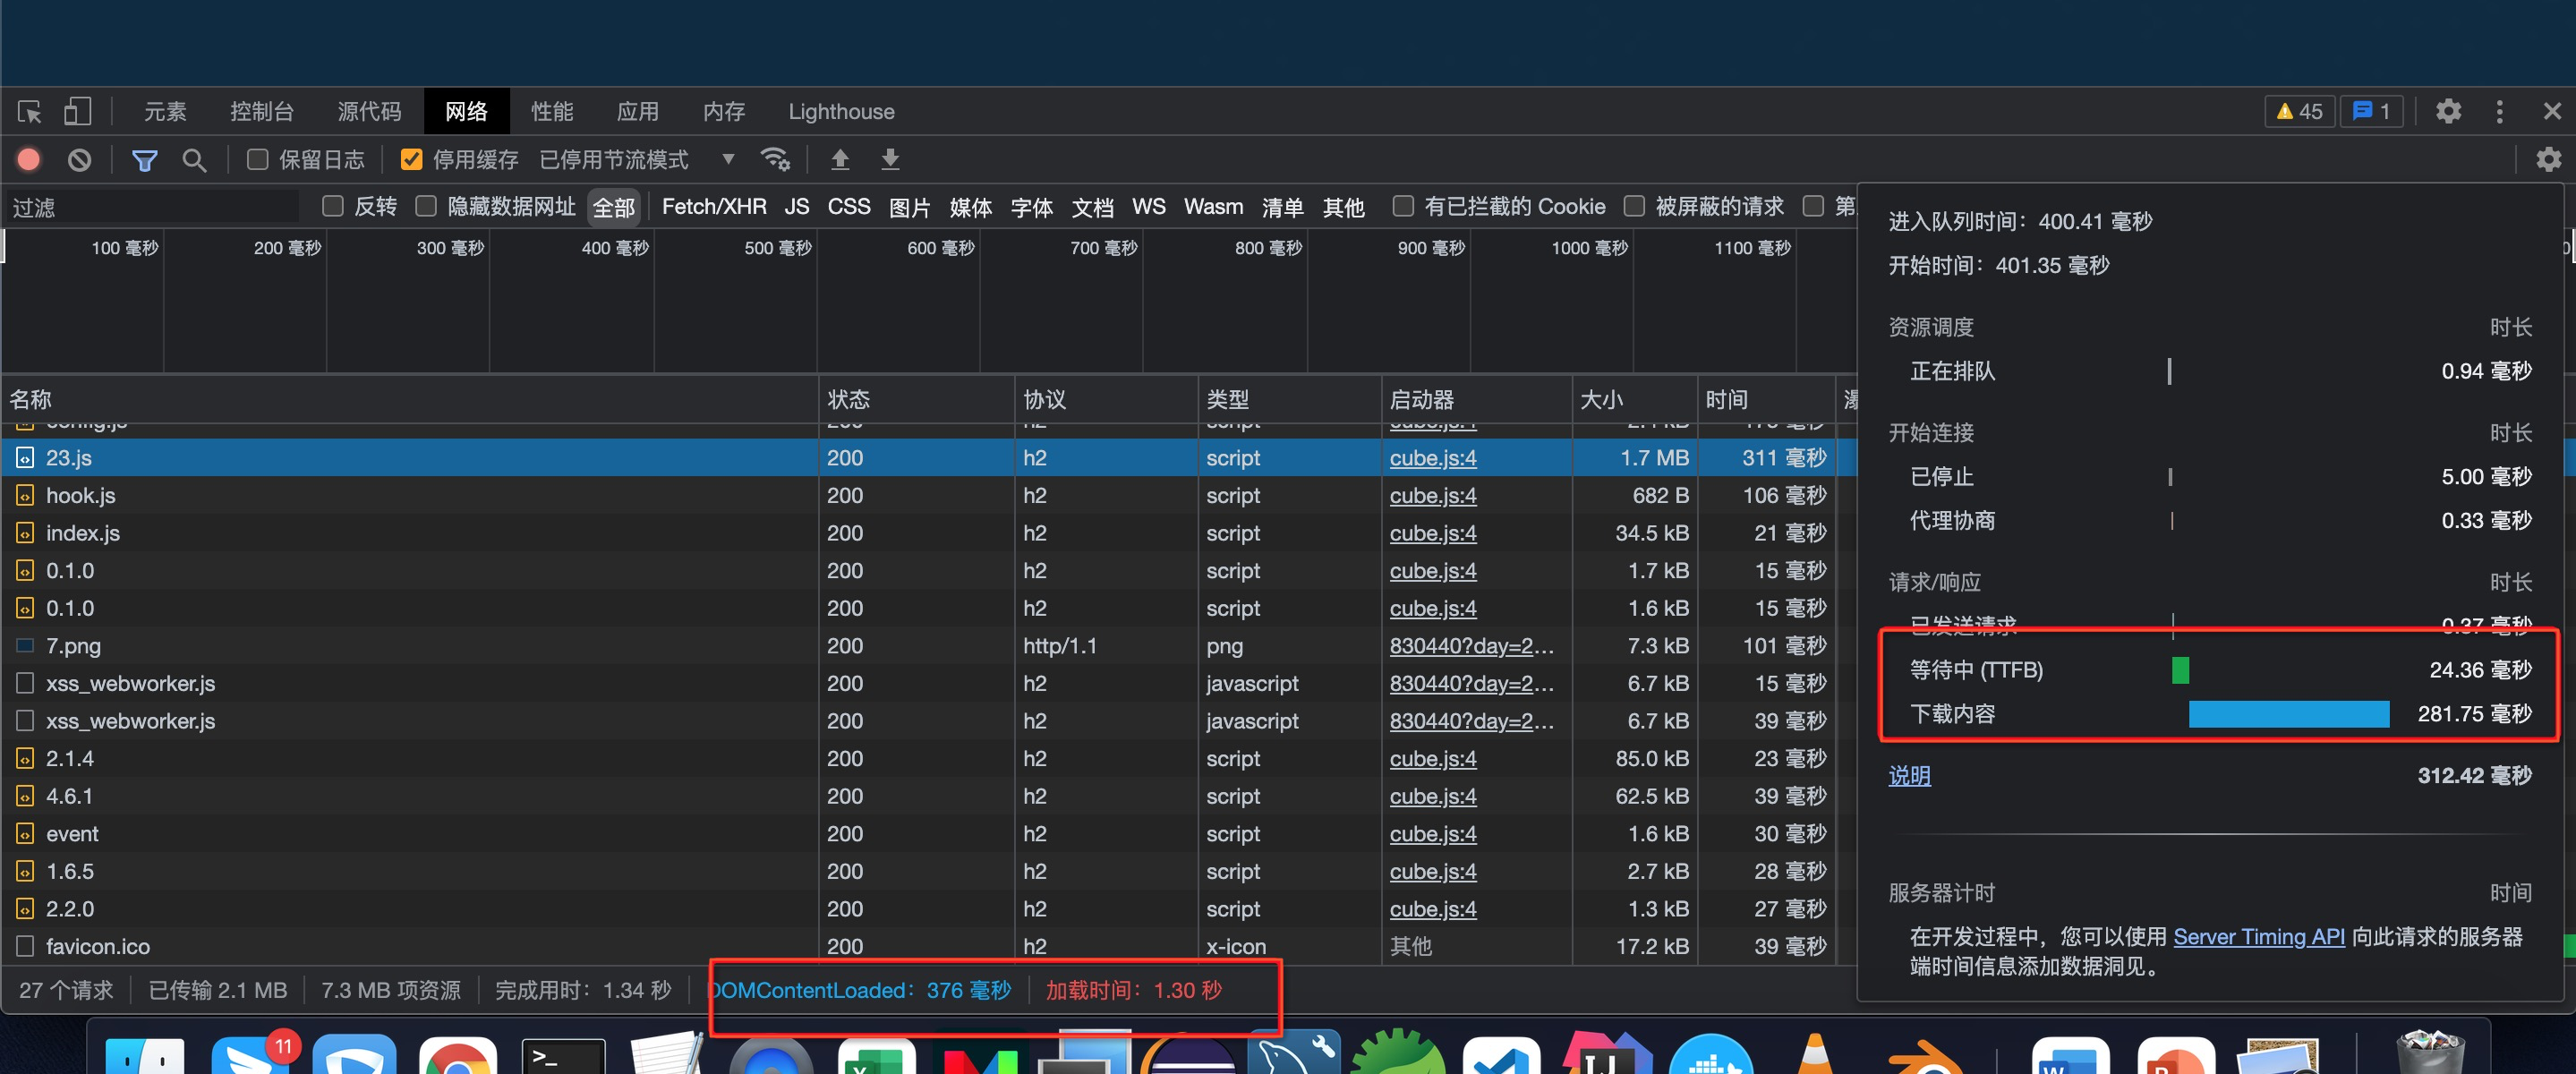Select the 7.png request row

click(x=928, y=645)
